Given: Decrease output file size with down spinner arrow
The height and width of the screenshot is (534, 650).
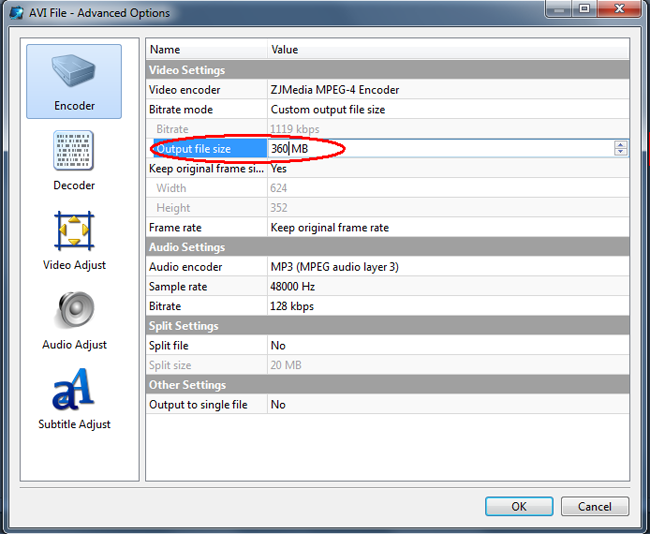Looking at the screenshot, I should [621, 152].
